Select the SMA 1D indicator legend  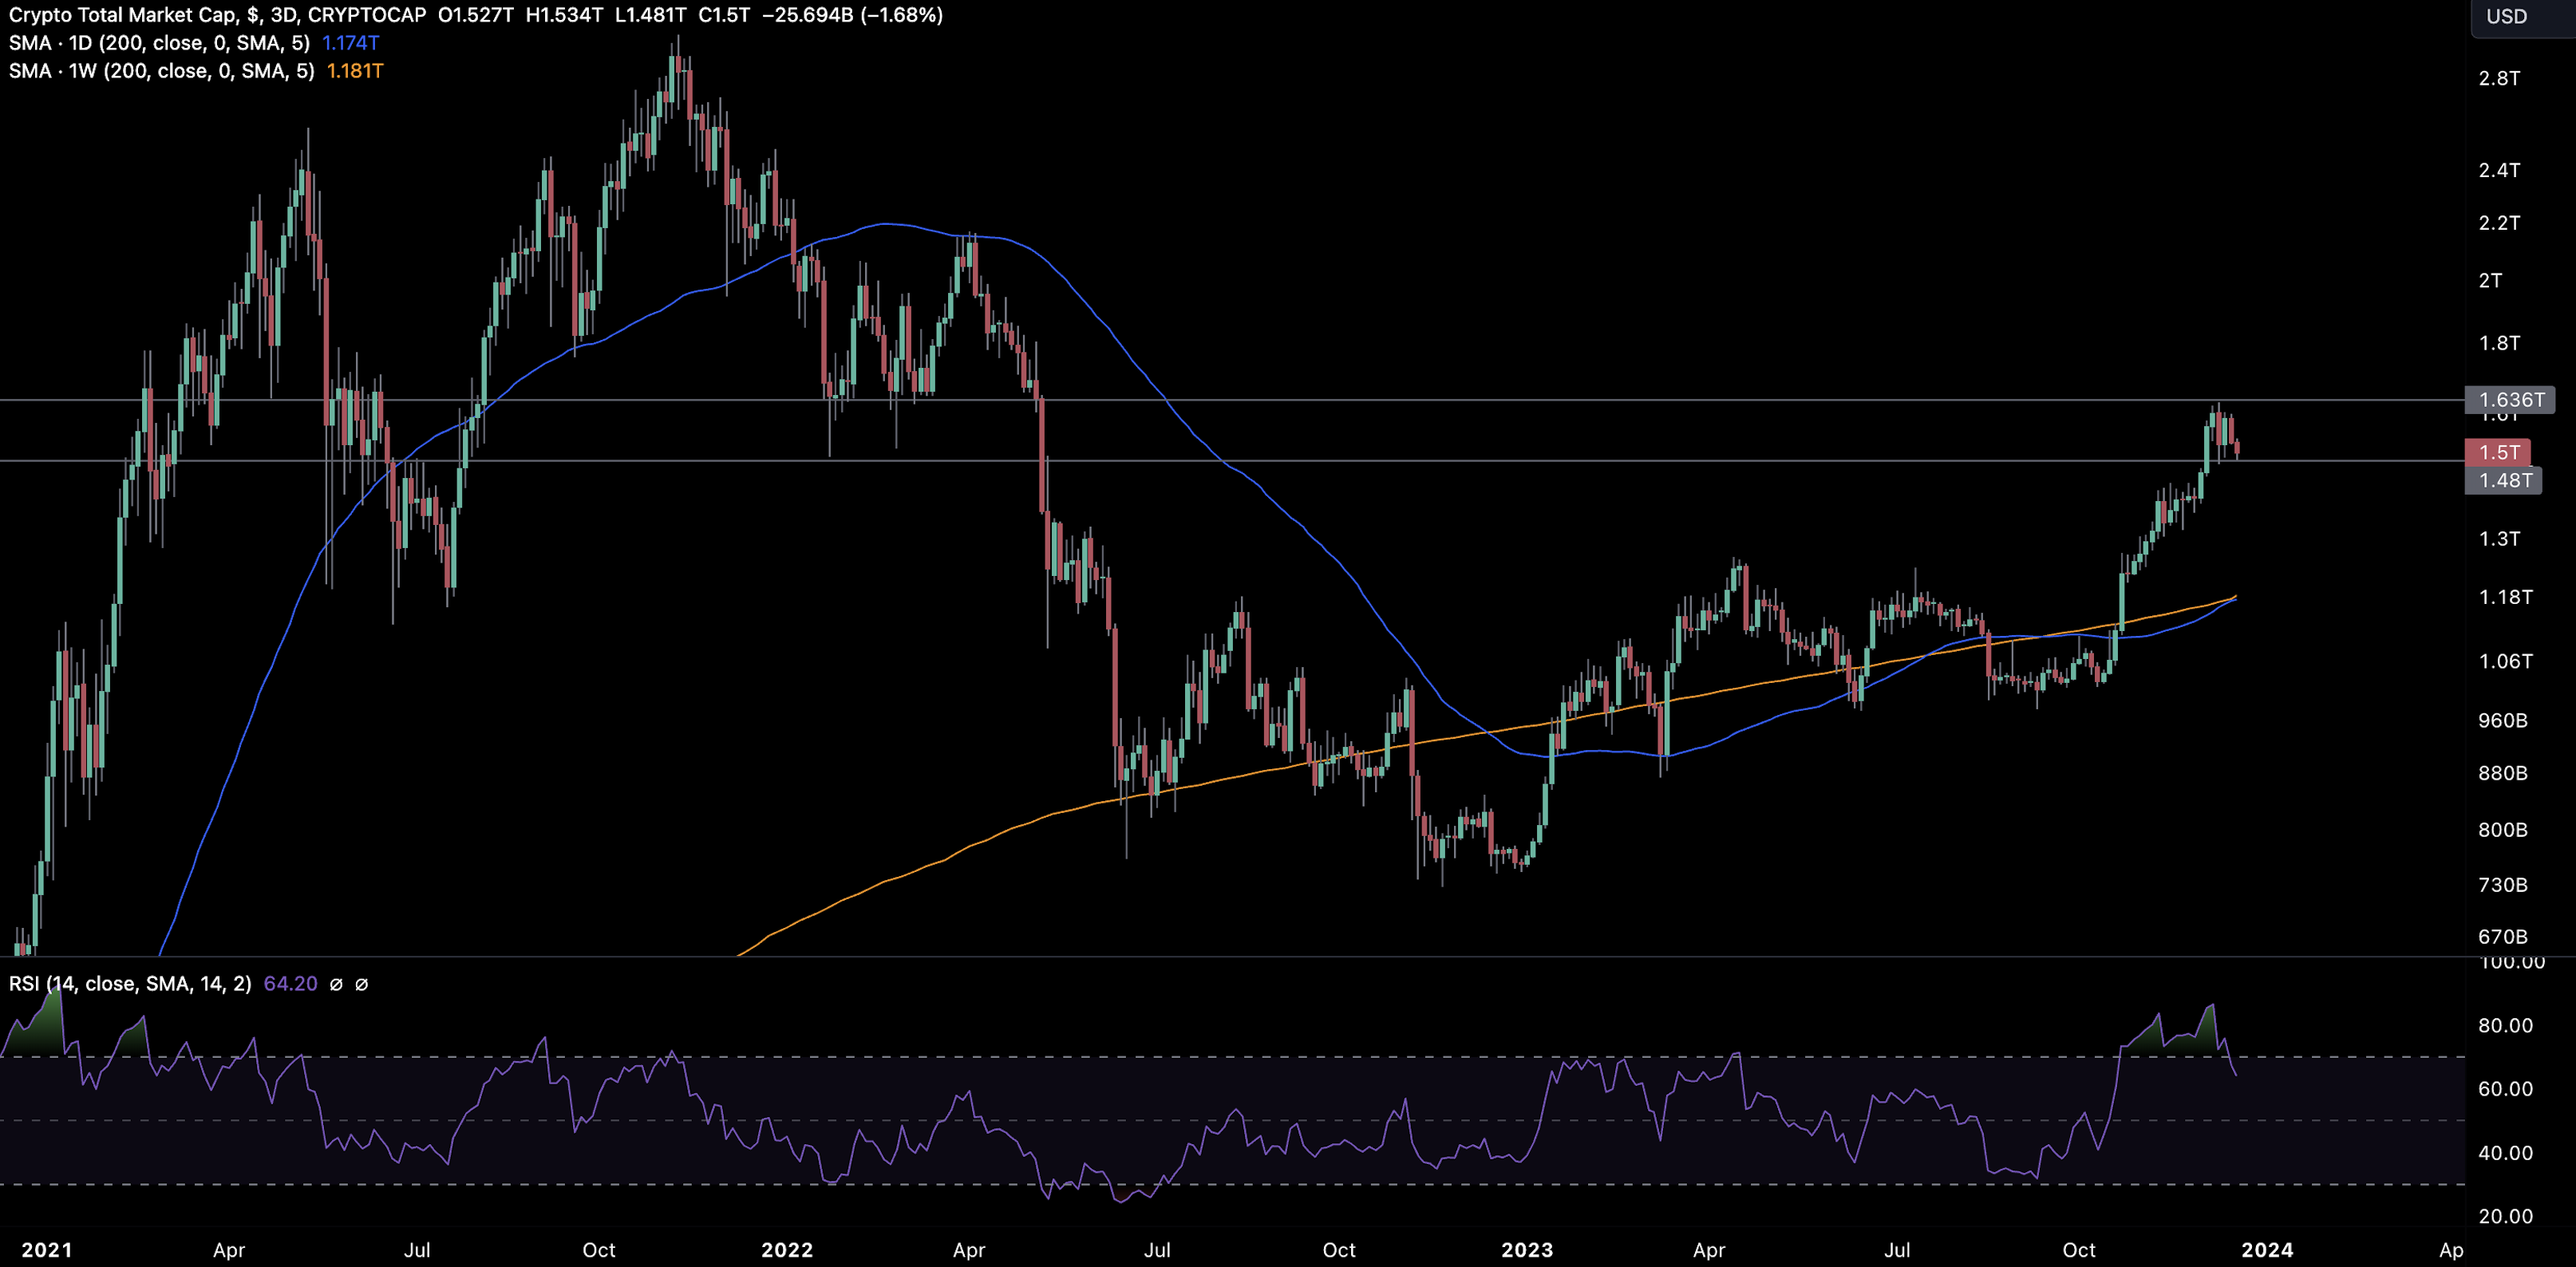[x=159, y=43]
